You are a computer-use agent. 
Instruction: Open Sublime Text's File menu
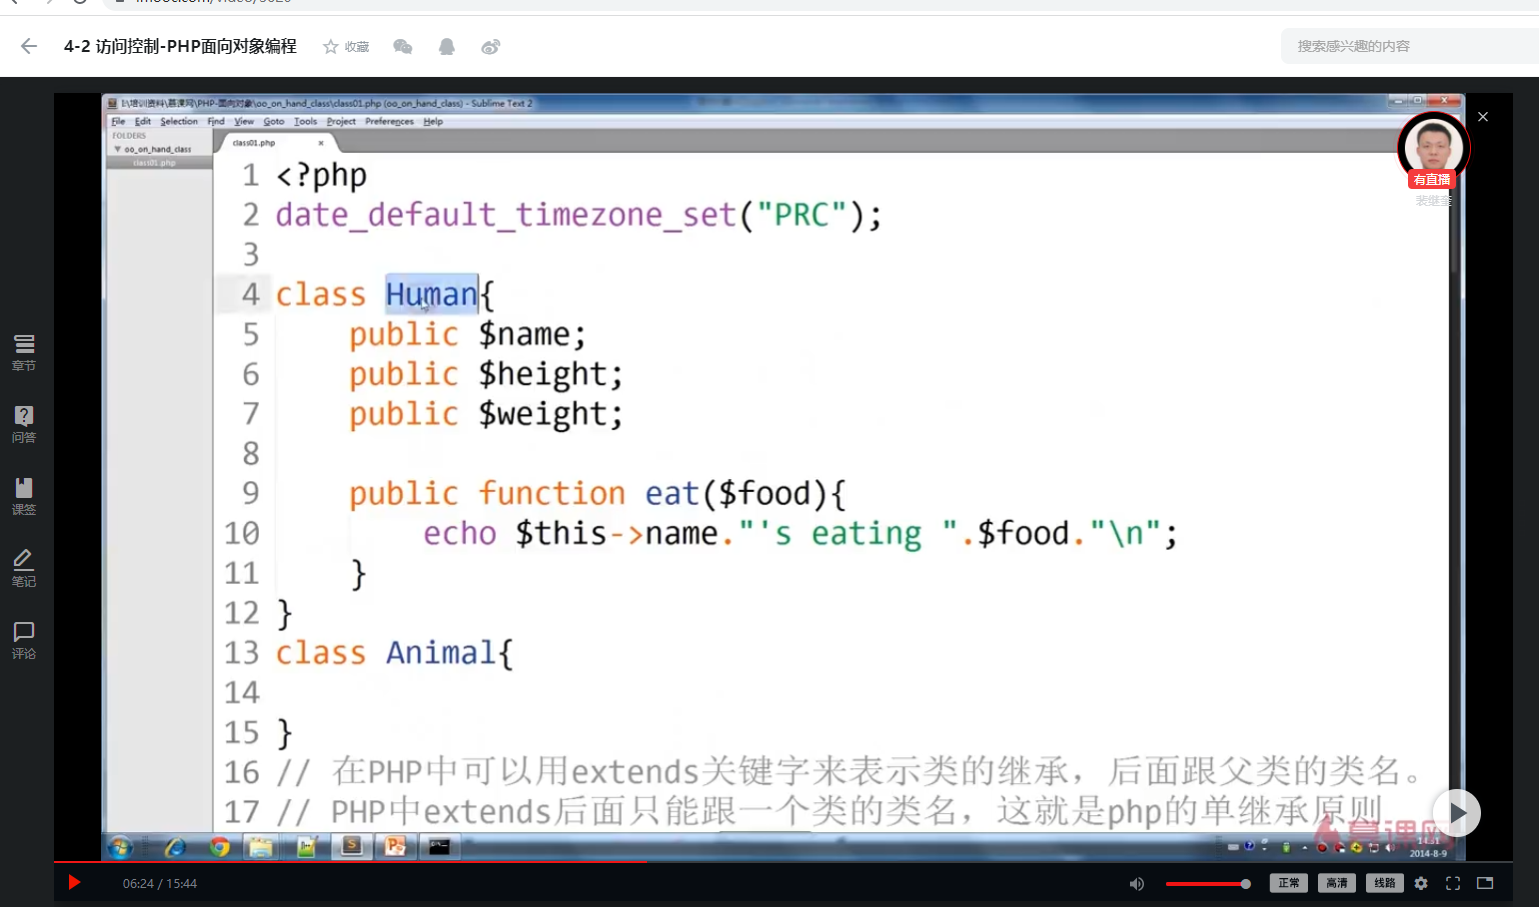118,120
